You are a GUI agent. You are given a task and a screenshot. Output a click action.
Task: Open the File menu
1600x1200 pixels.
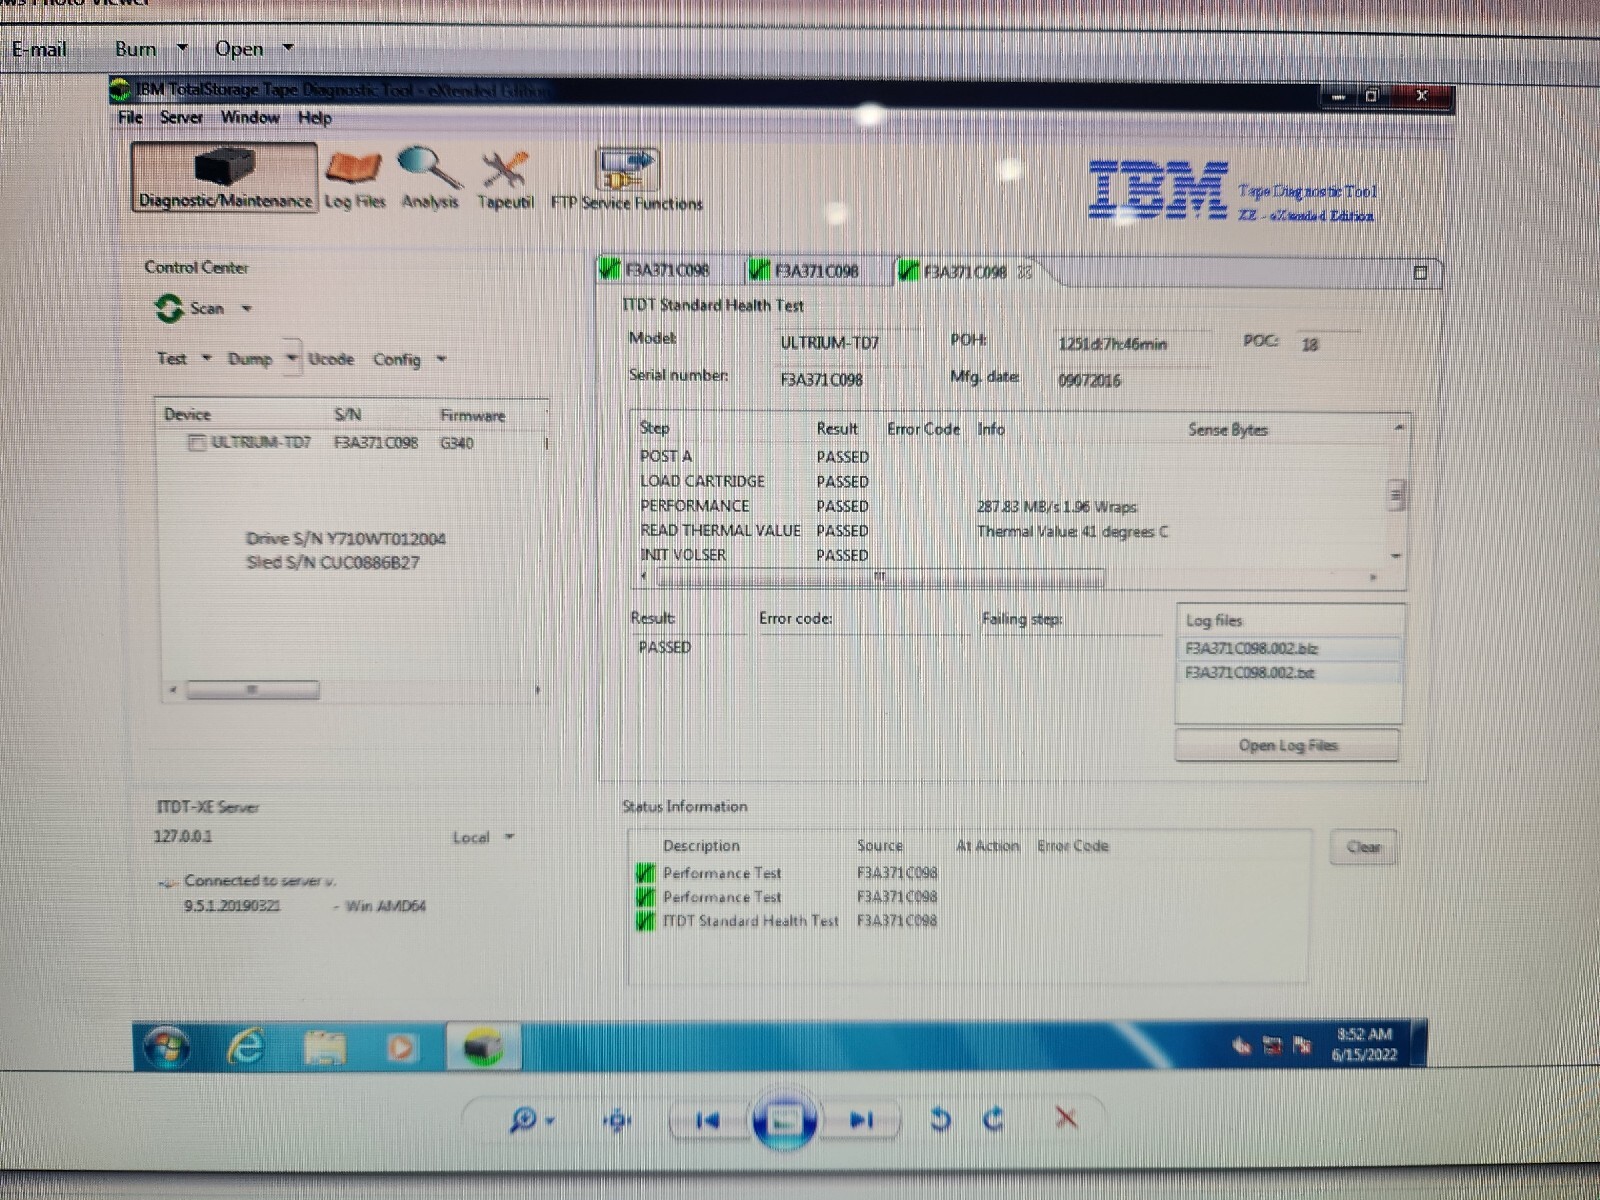point(130,117)
